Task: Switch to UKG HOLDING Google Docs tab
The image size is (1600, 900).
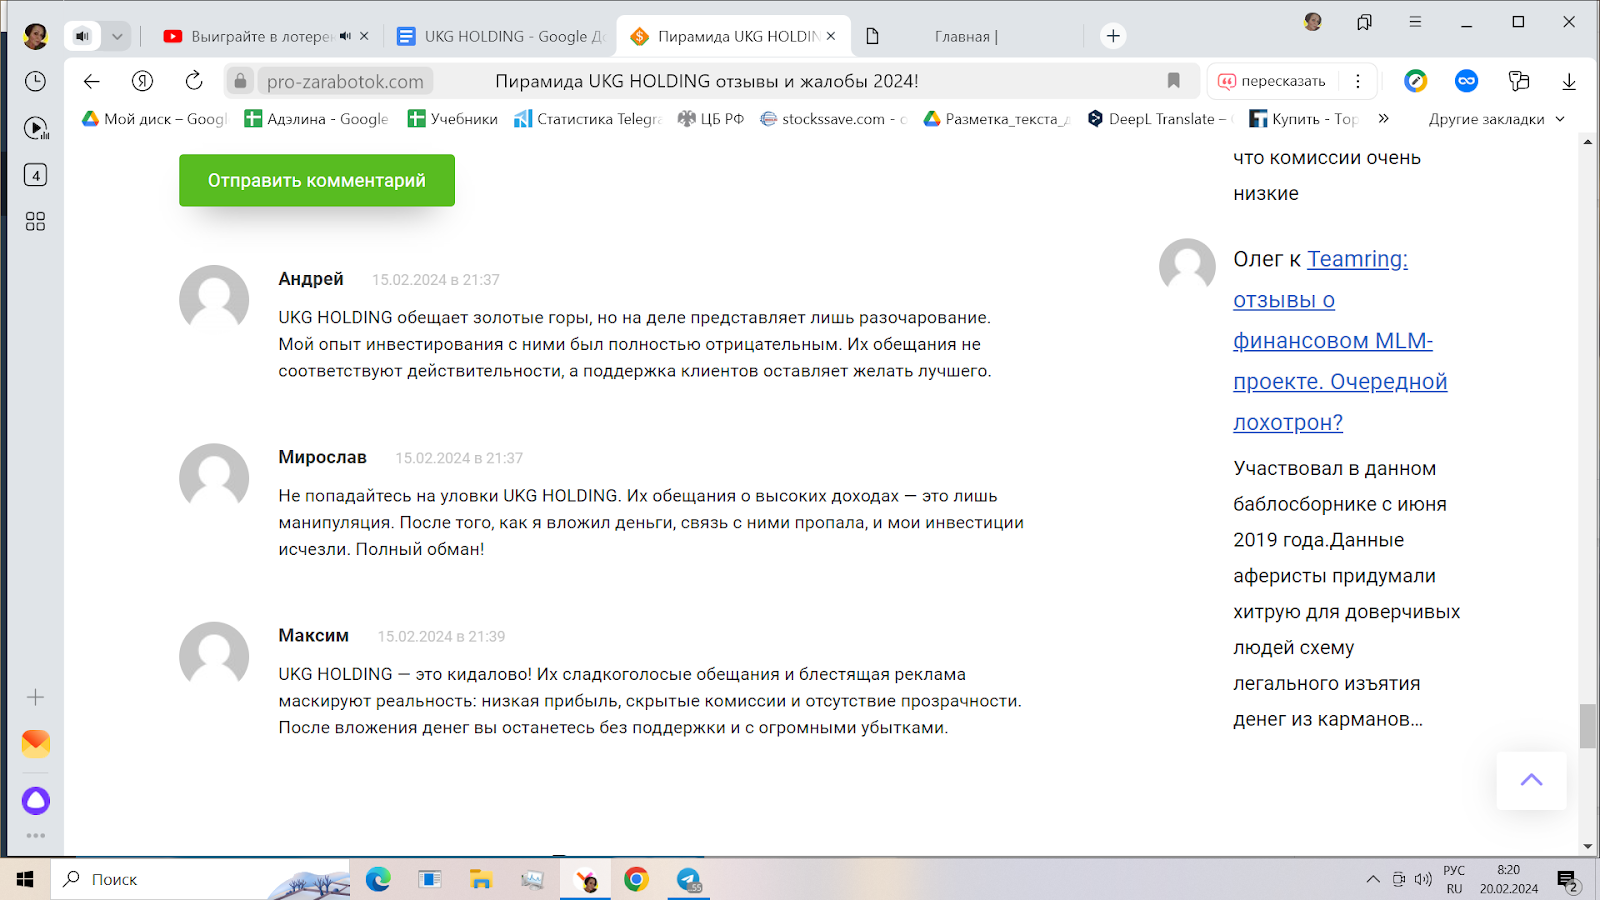Action: tap(500, 36)
